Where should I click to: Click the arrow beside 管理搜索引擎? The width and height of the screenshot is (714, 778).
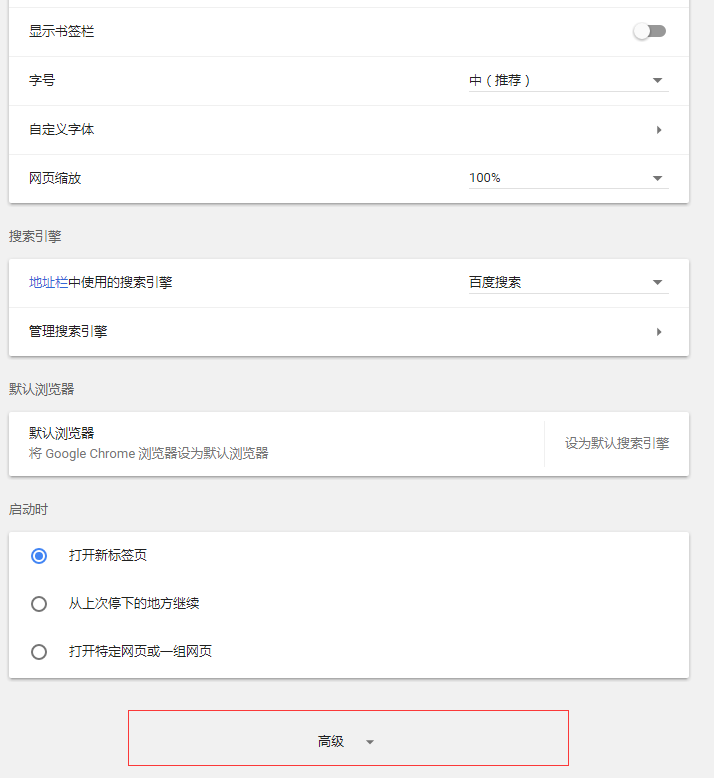pos(659,332)
